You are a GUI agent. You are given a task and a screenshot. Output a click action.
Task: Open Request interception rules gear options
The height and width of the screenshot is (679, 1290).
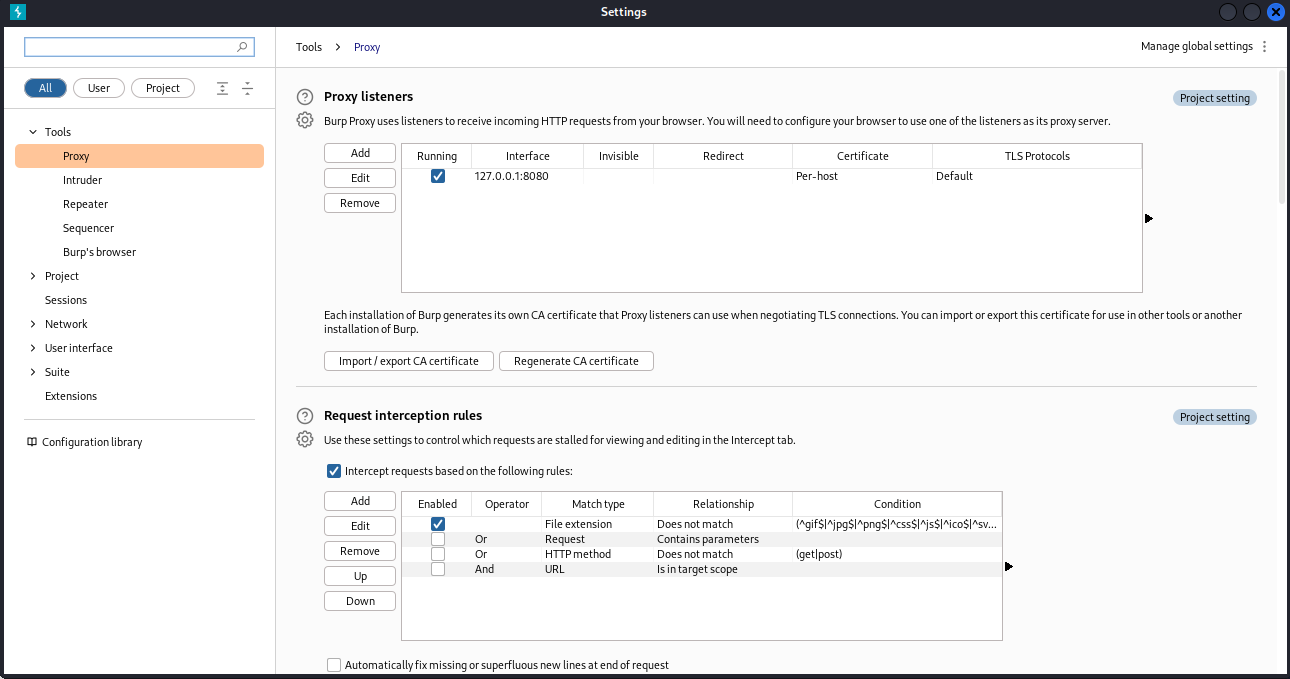(305, 440)
